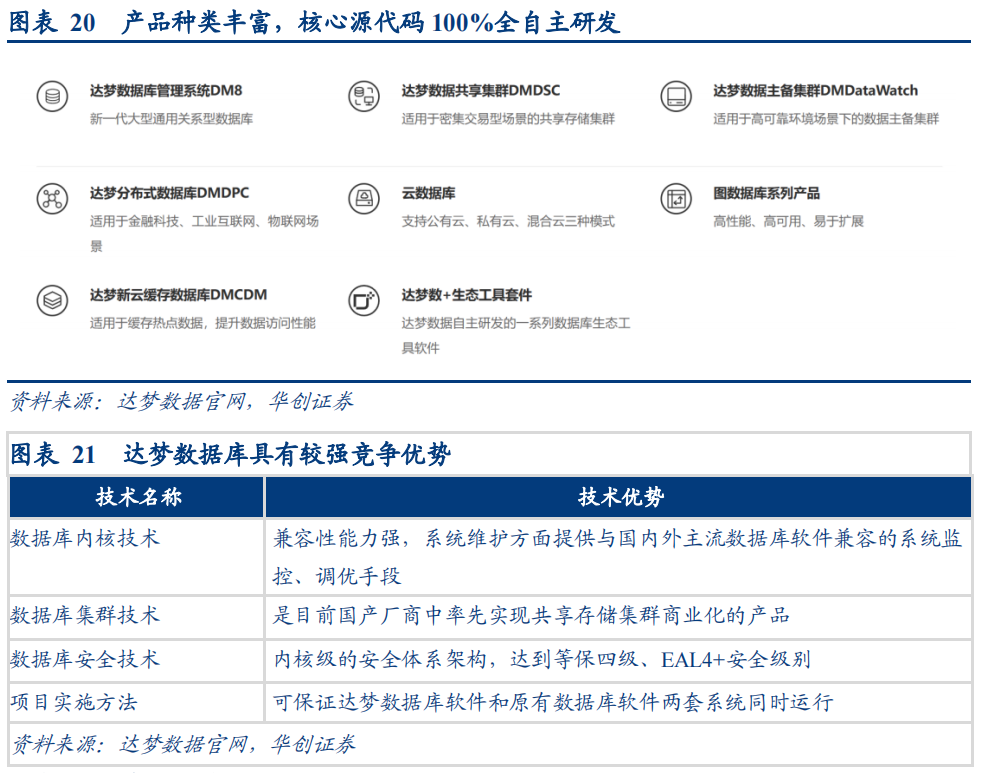Screen dimensions: 981x773
Task: Select description 达梦数据自主研发的一系列数据库生态工具软件
Action: point(516,335)
